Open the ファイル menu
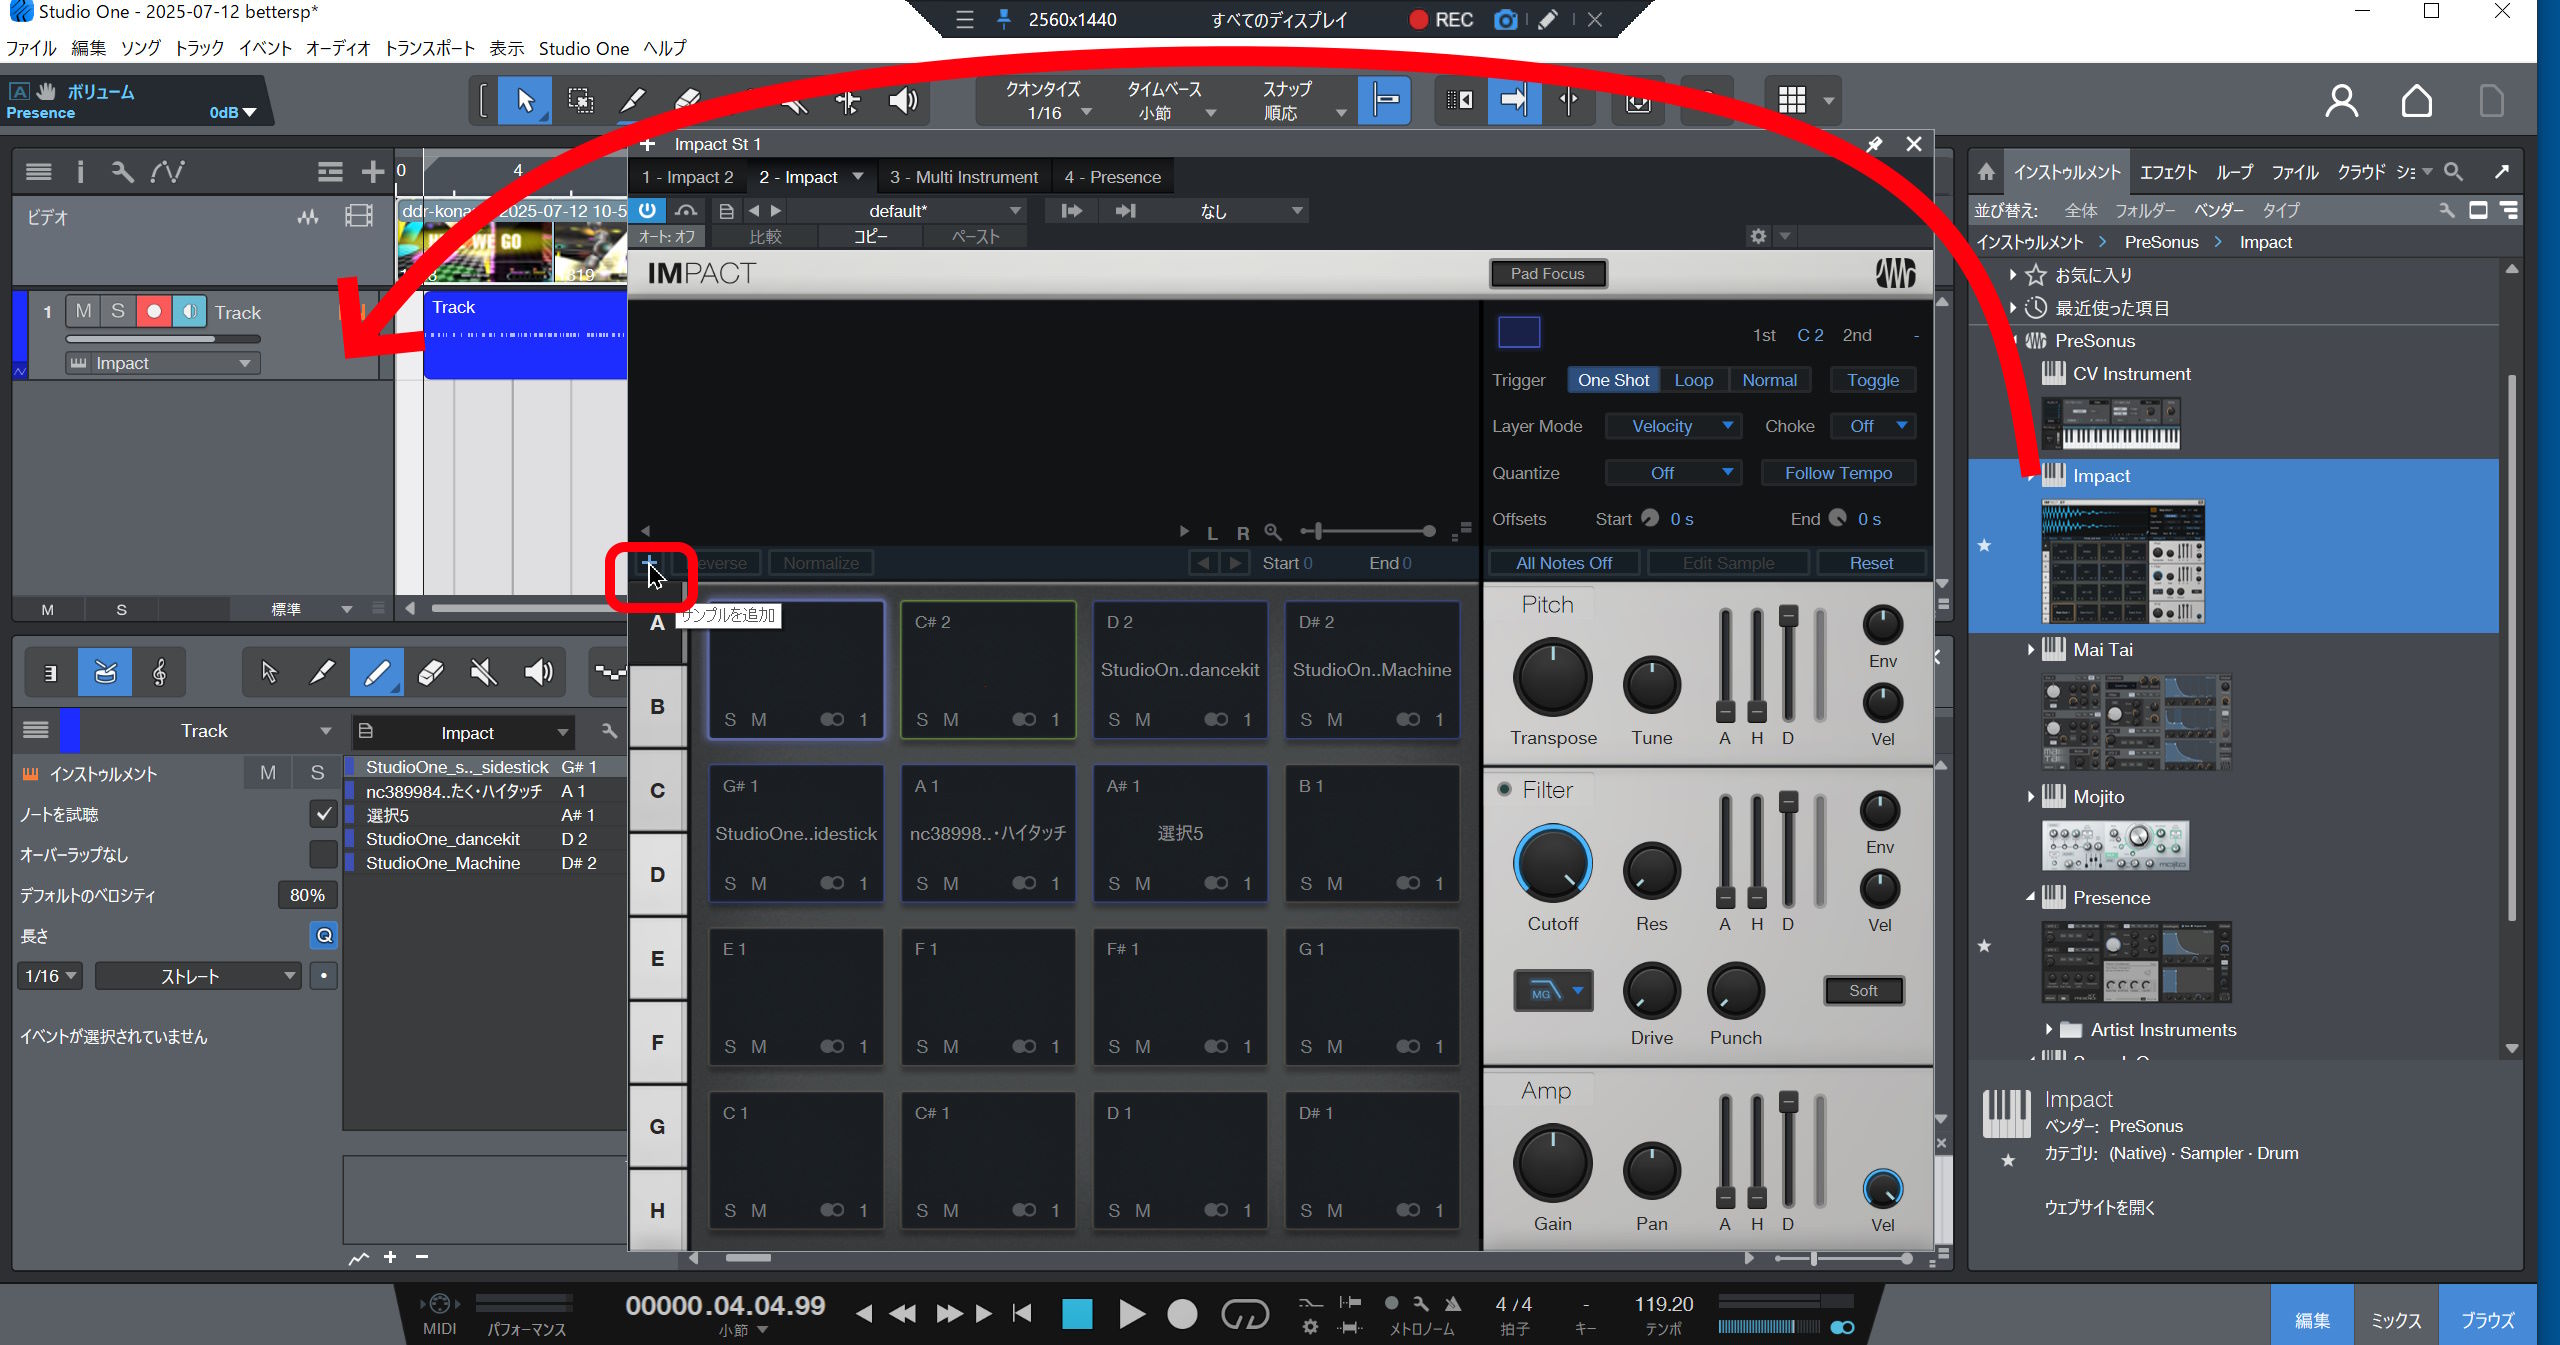This screenshot has height=1345, width=2560. click(x=31, y=48)
